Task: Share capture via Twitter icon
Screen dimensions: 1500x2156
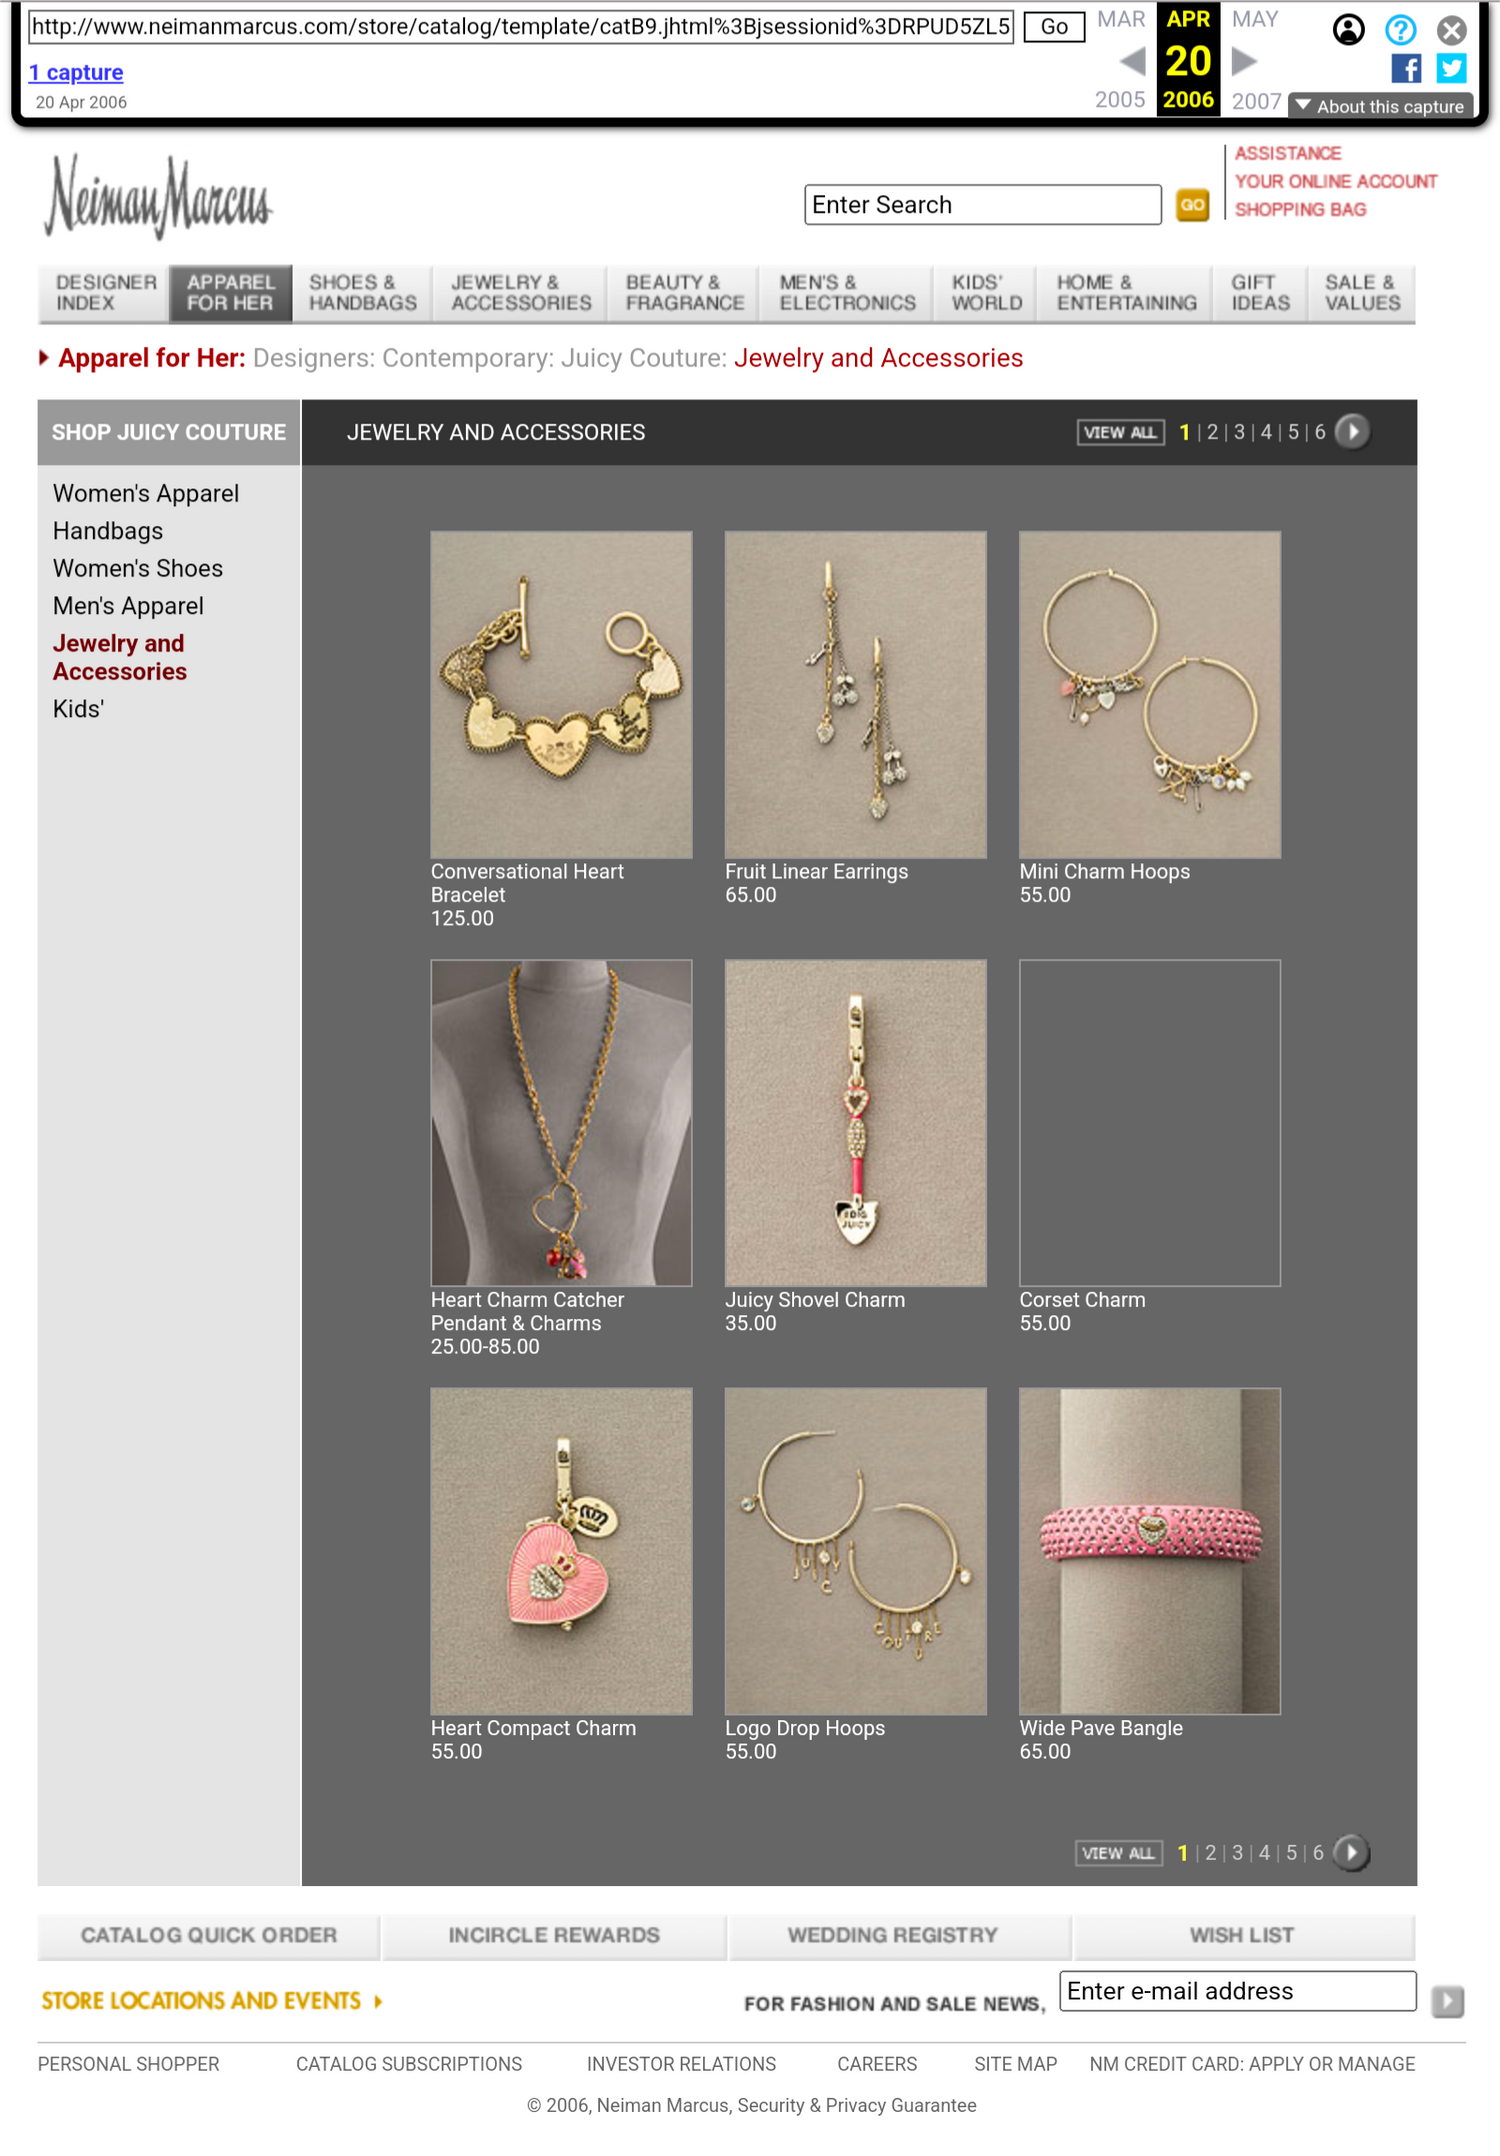Action: pyautogui.click(x=1451, y=68)
